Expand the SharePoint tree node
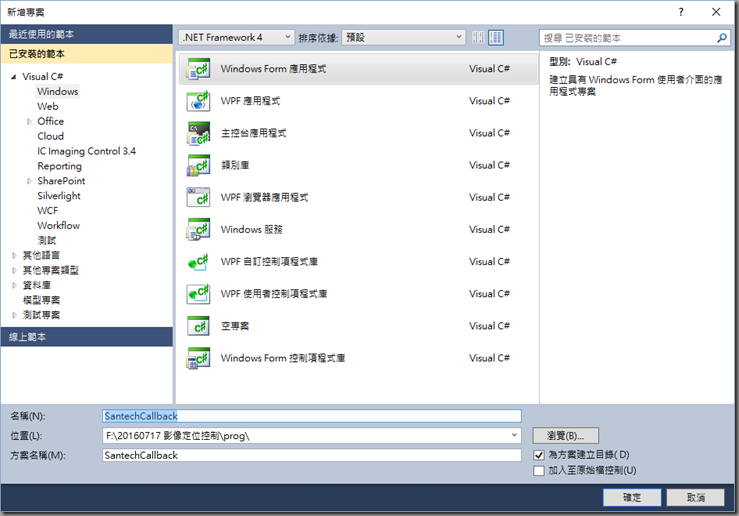739x516 pixels. point(29,181)
